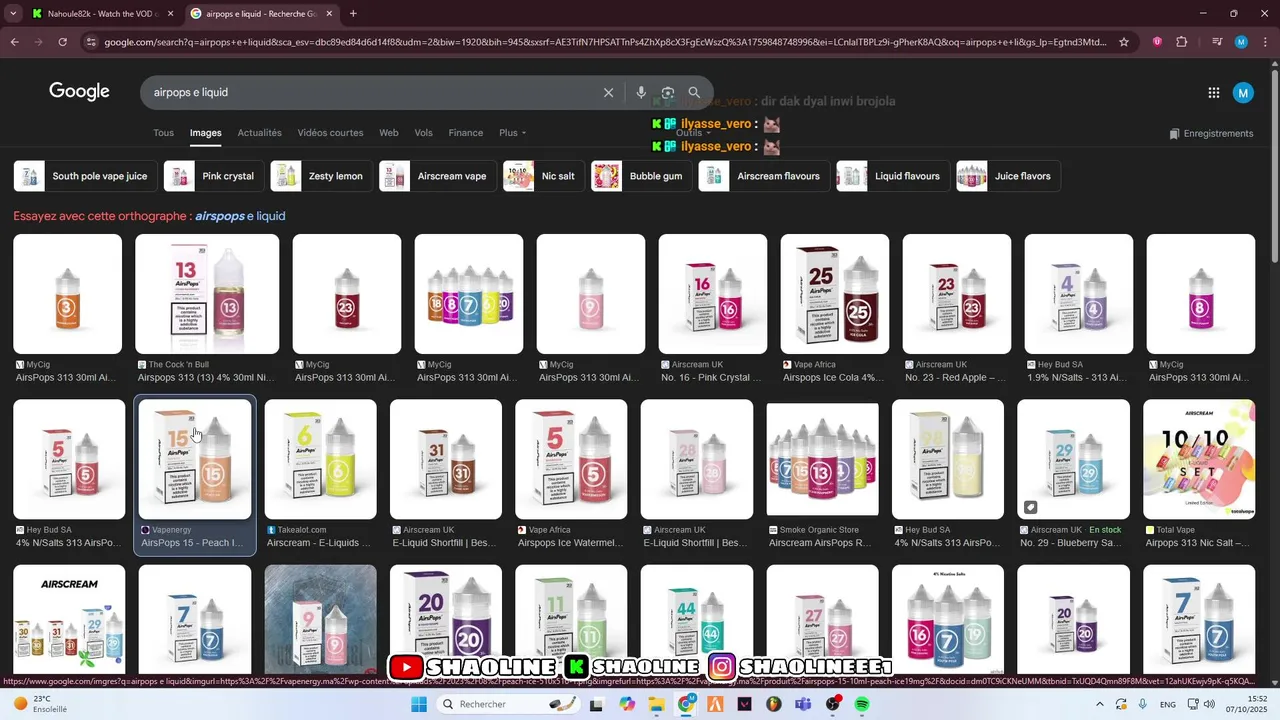Filter by Zesty lemon chip
Viewport: 1280px width, 720px height.
(x=321, y=176)
